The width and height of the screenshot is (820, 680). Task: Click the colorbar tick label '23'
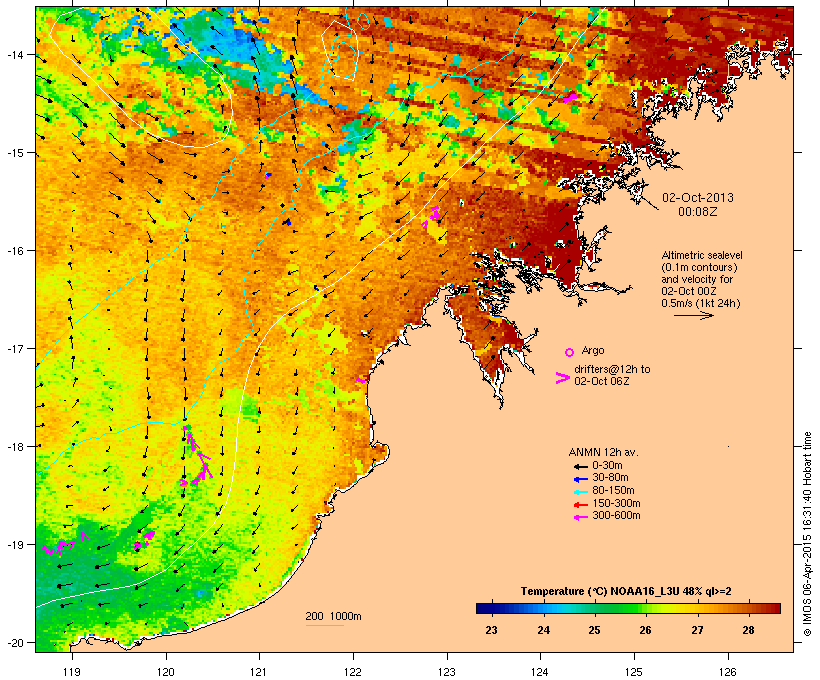(491, 630)
